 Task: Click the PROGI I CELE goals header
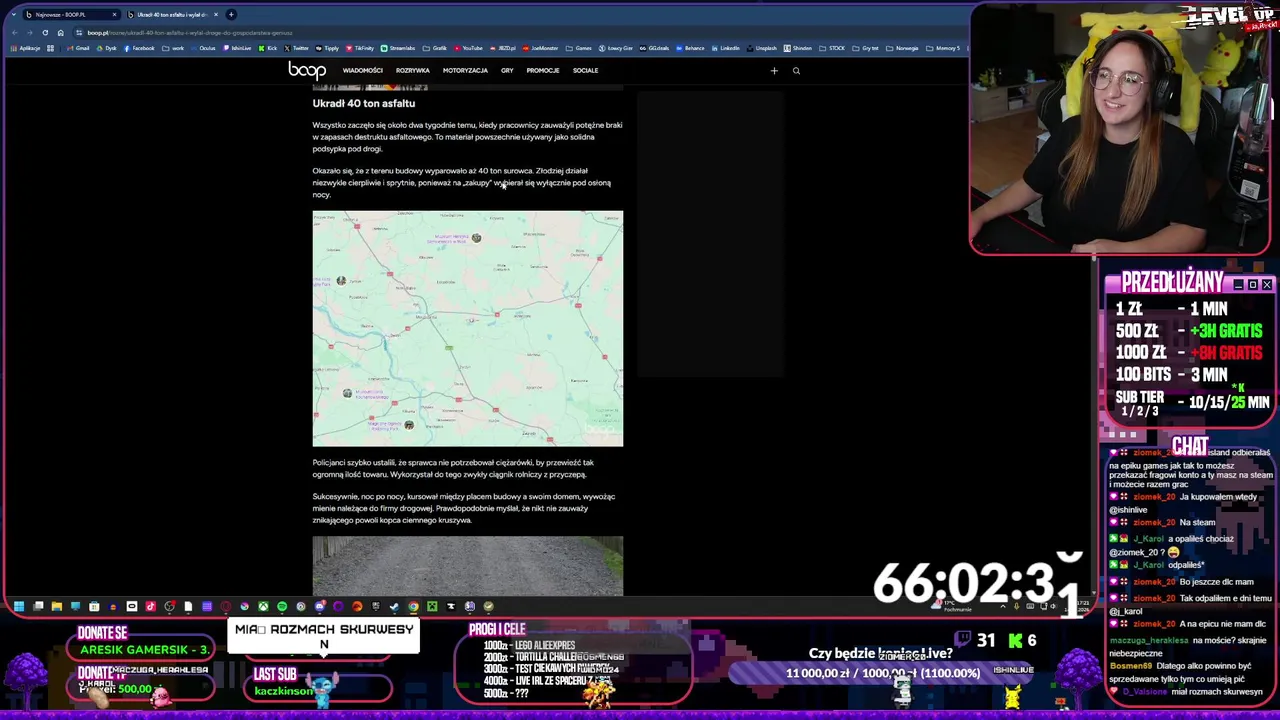pyautogui.click(x=497, y=629)
